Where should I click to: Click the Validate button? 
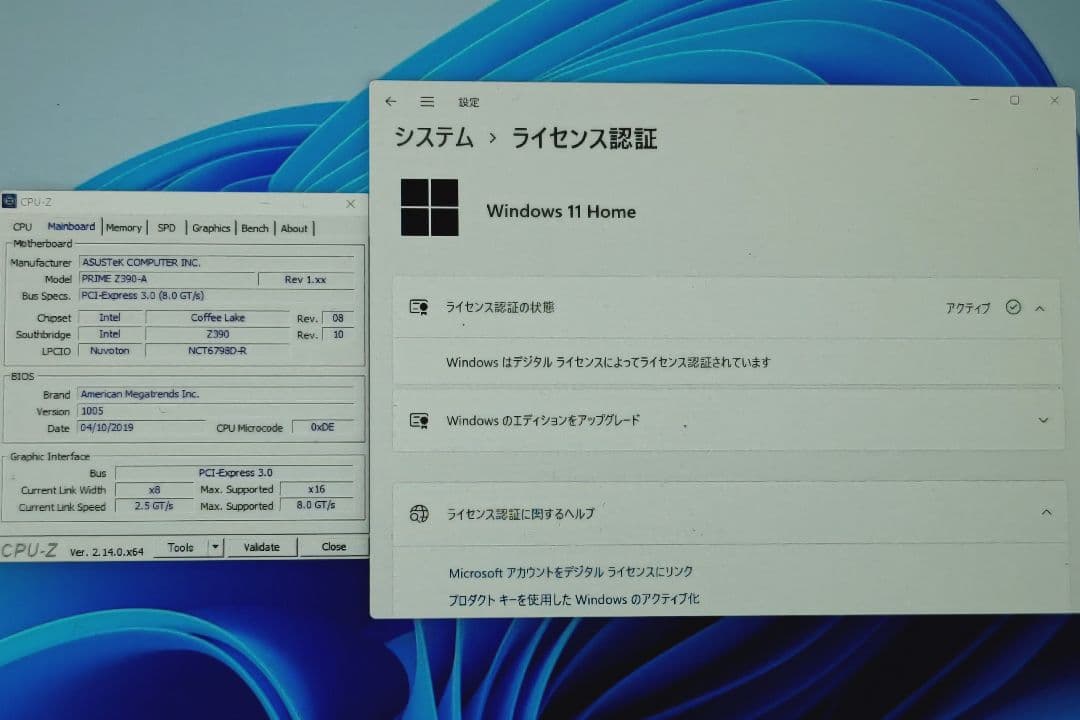coord(262,547)
